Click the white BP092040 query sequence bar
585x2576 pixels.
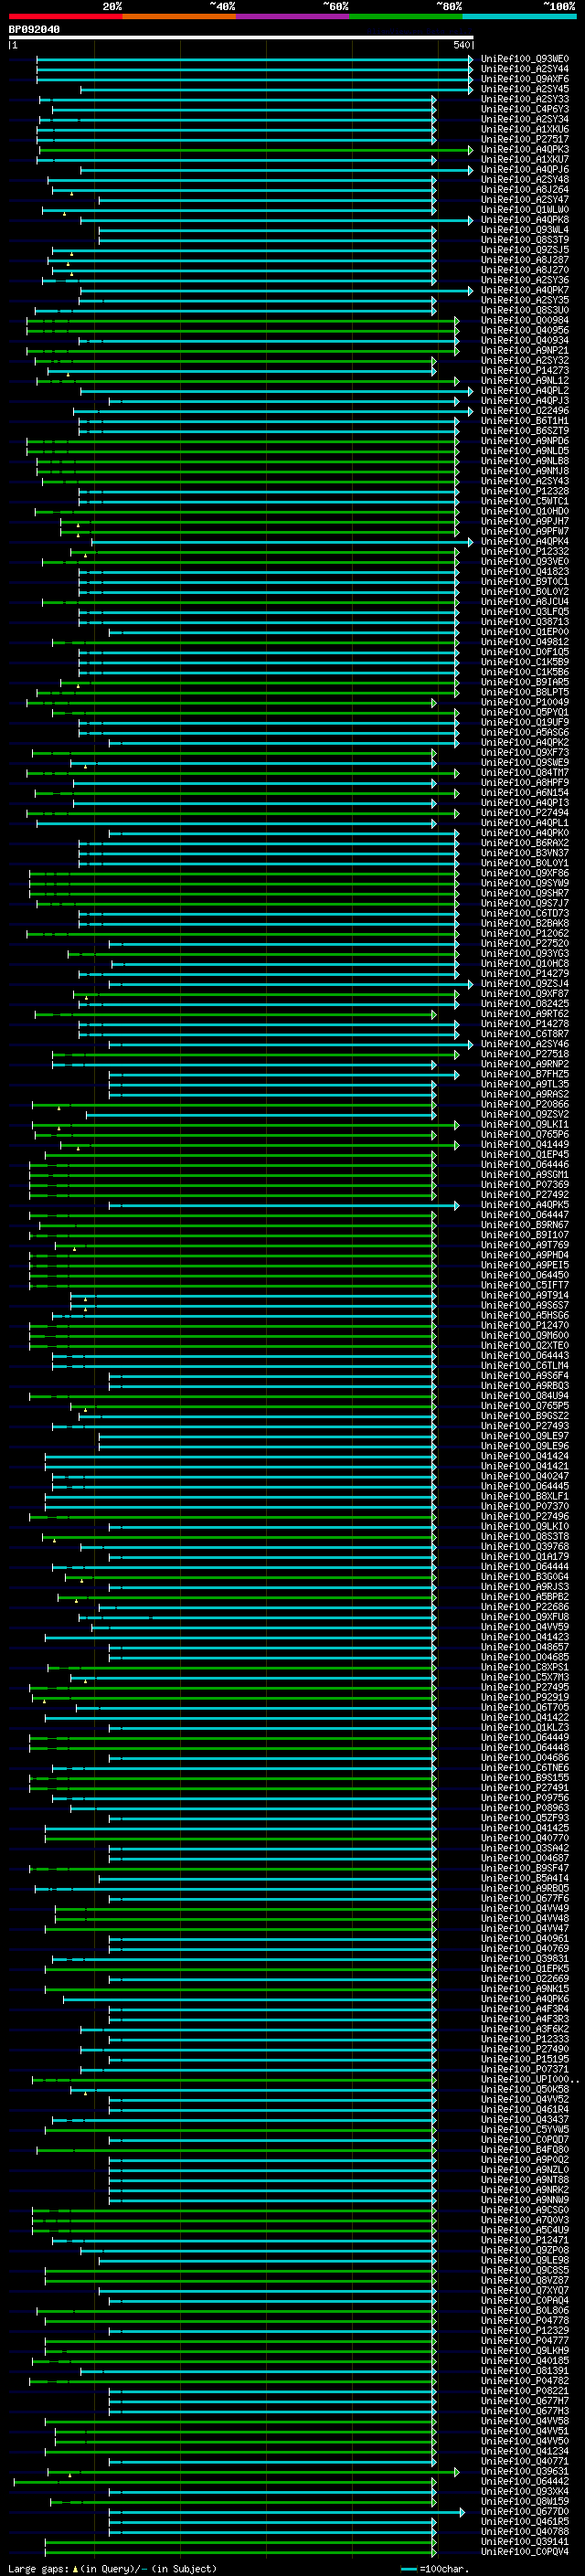[x=241, y=37]
